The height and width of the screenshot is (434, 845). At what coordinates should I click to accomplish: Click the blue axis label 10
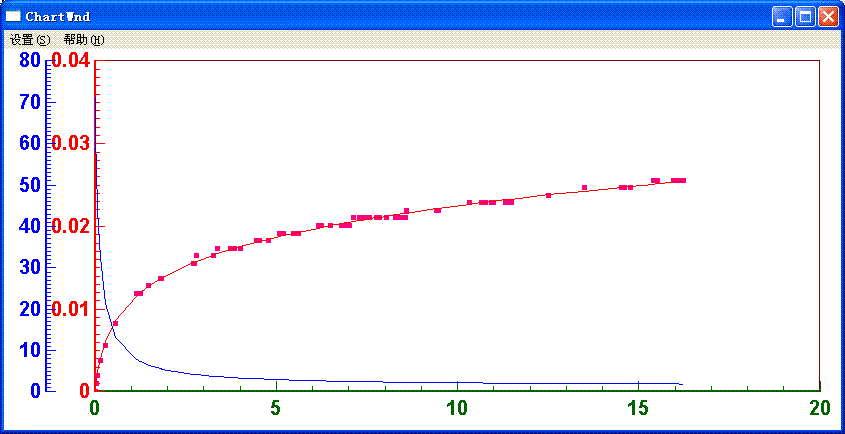30,350
